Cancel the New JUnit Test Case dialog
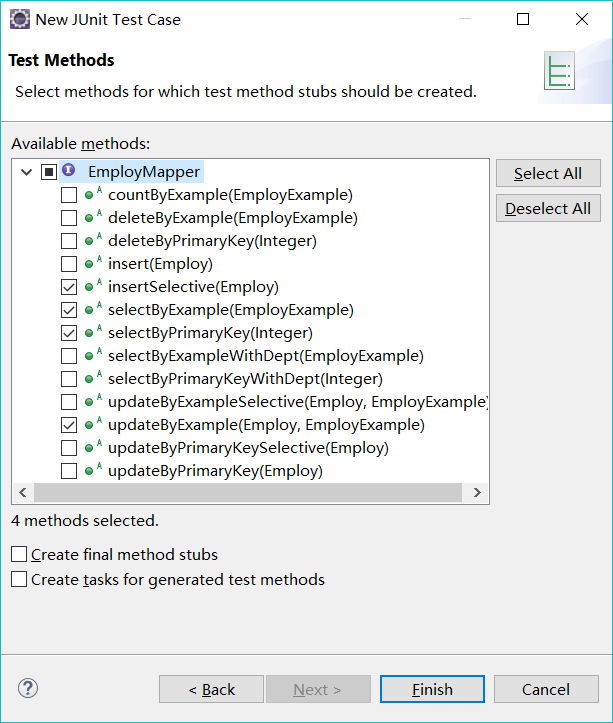Image resolution: width=613 pixels, height=723 pixels. 546,689
